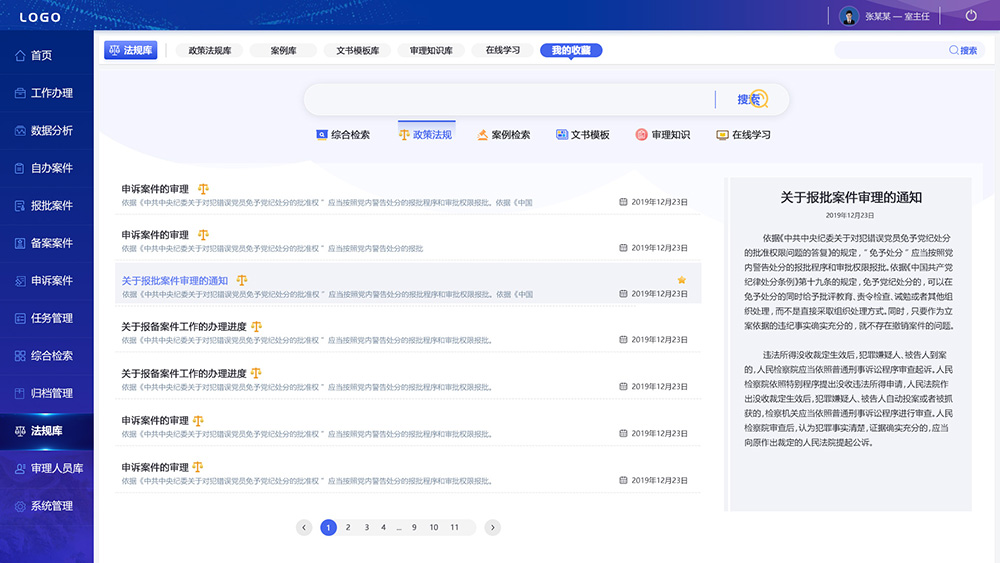The image size is (1000, 563).
Task: Click the magnifier icon in main search bar
Action: (x=759, y=99)
